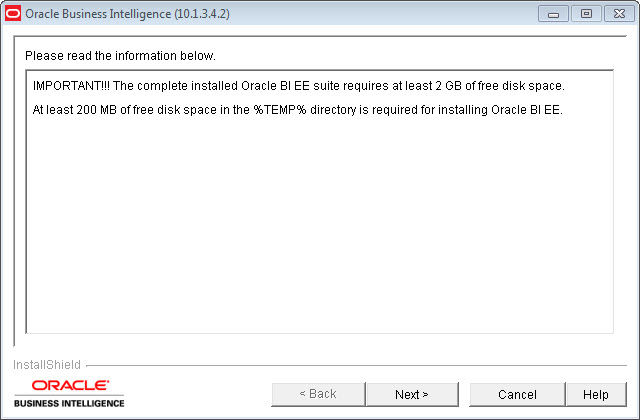Maximize the installer window
The width and height of the screenshot is (640, 420).
(x=586, y=14)
